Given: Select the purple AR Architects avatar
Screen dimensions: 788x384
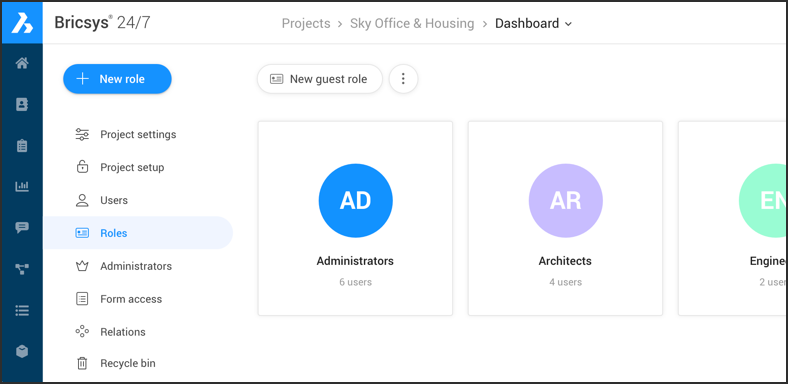Looking at the screenshot, I should pyautogui.click(x=565, y=201).
